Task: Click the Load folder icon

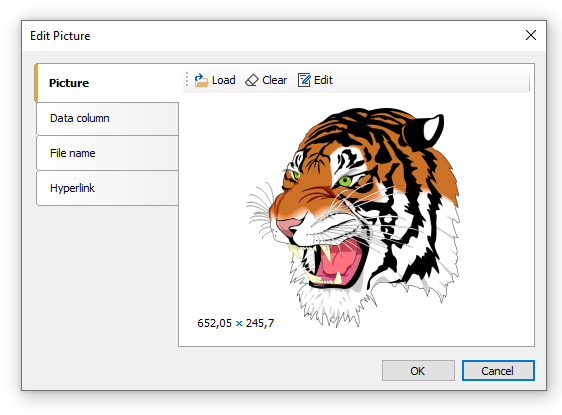Action: 201,80
